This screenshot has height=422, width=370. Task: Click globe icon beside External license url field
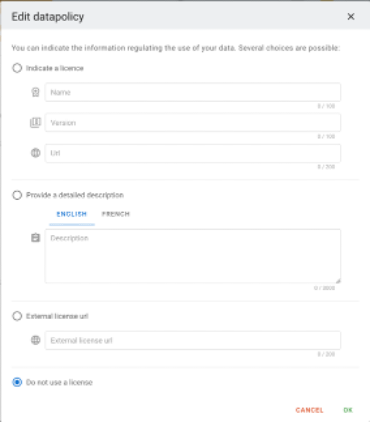[35, 340]
